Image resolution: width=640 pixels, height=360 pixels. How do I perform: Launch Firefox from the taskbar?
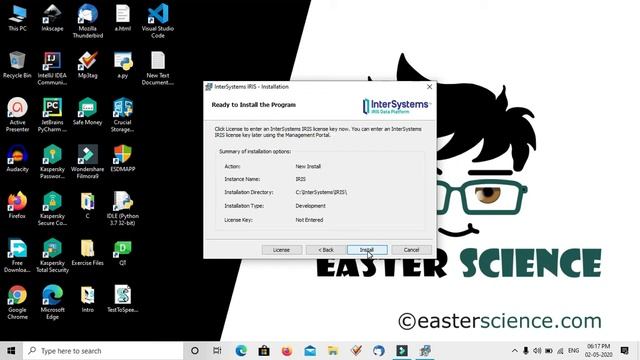pyautogui.click(x=287, y=351)
